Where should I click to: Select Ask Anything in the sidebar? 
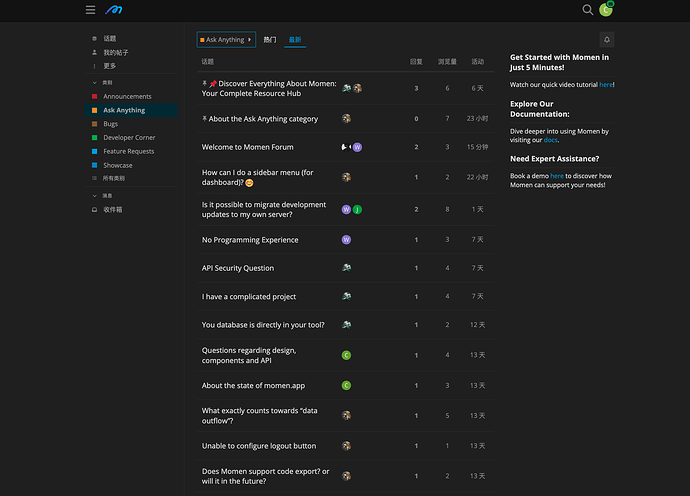point(131,110)
